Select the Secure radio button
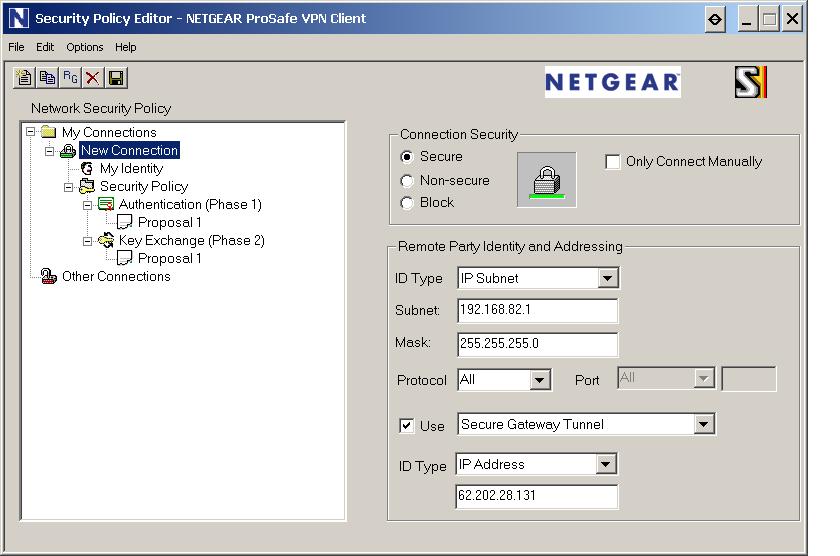Screen dimensions: 840x556 407,157
